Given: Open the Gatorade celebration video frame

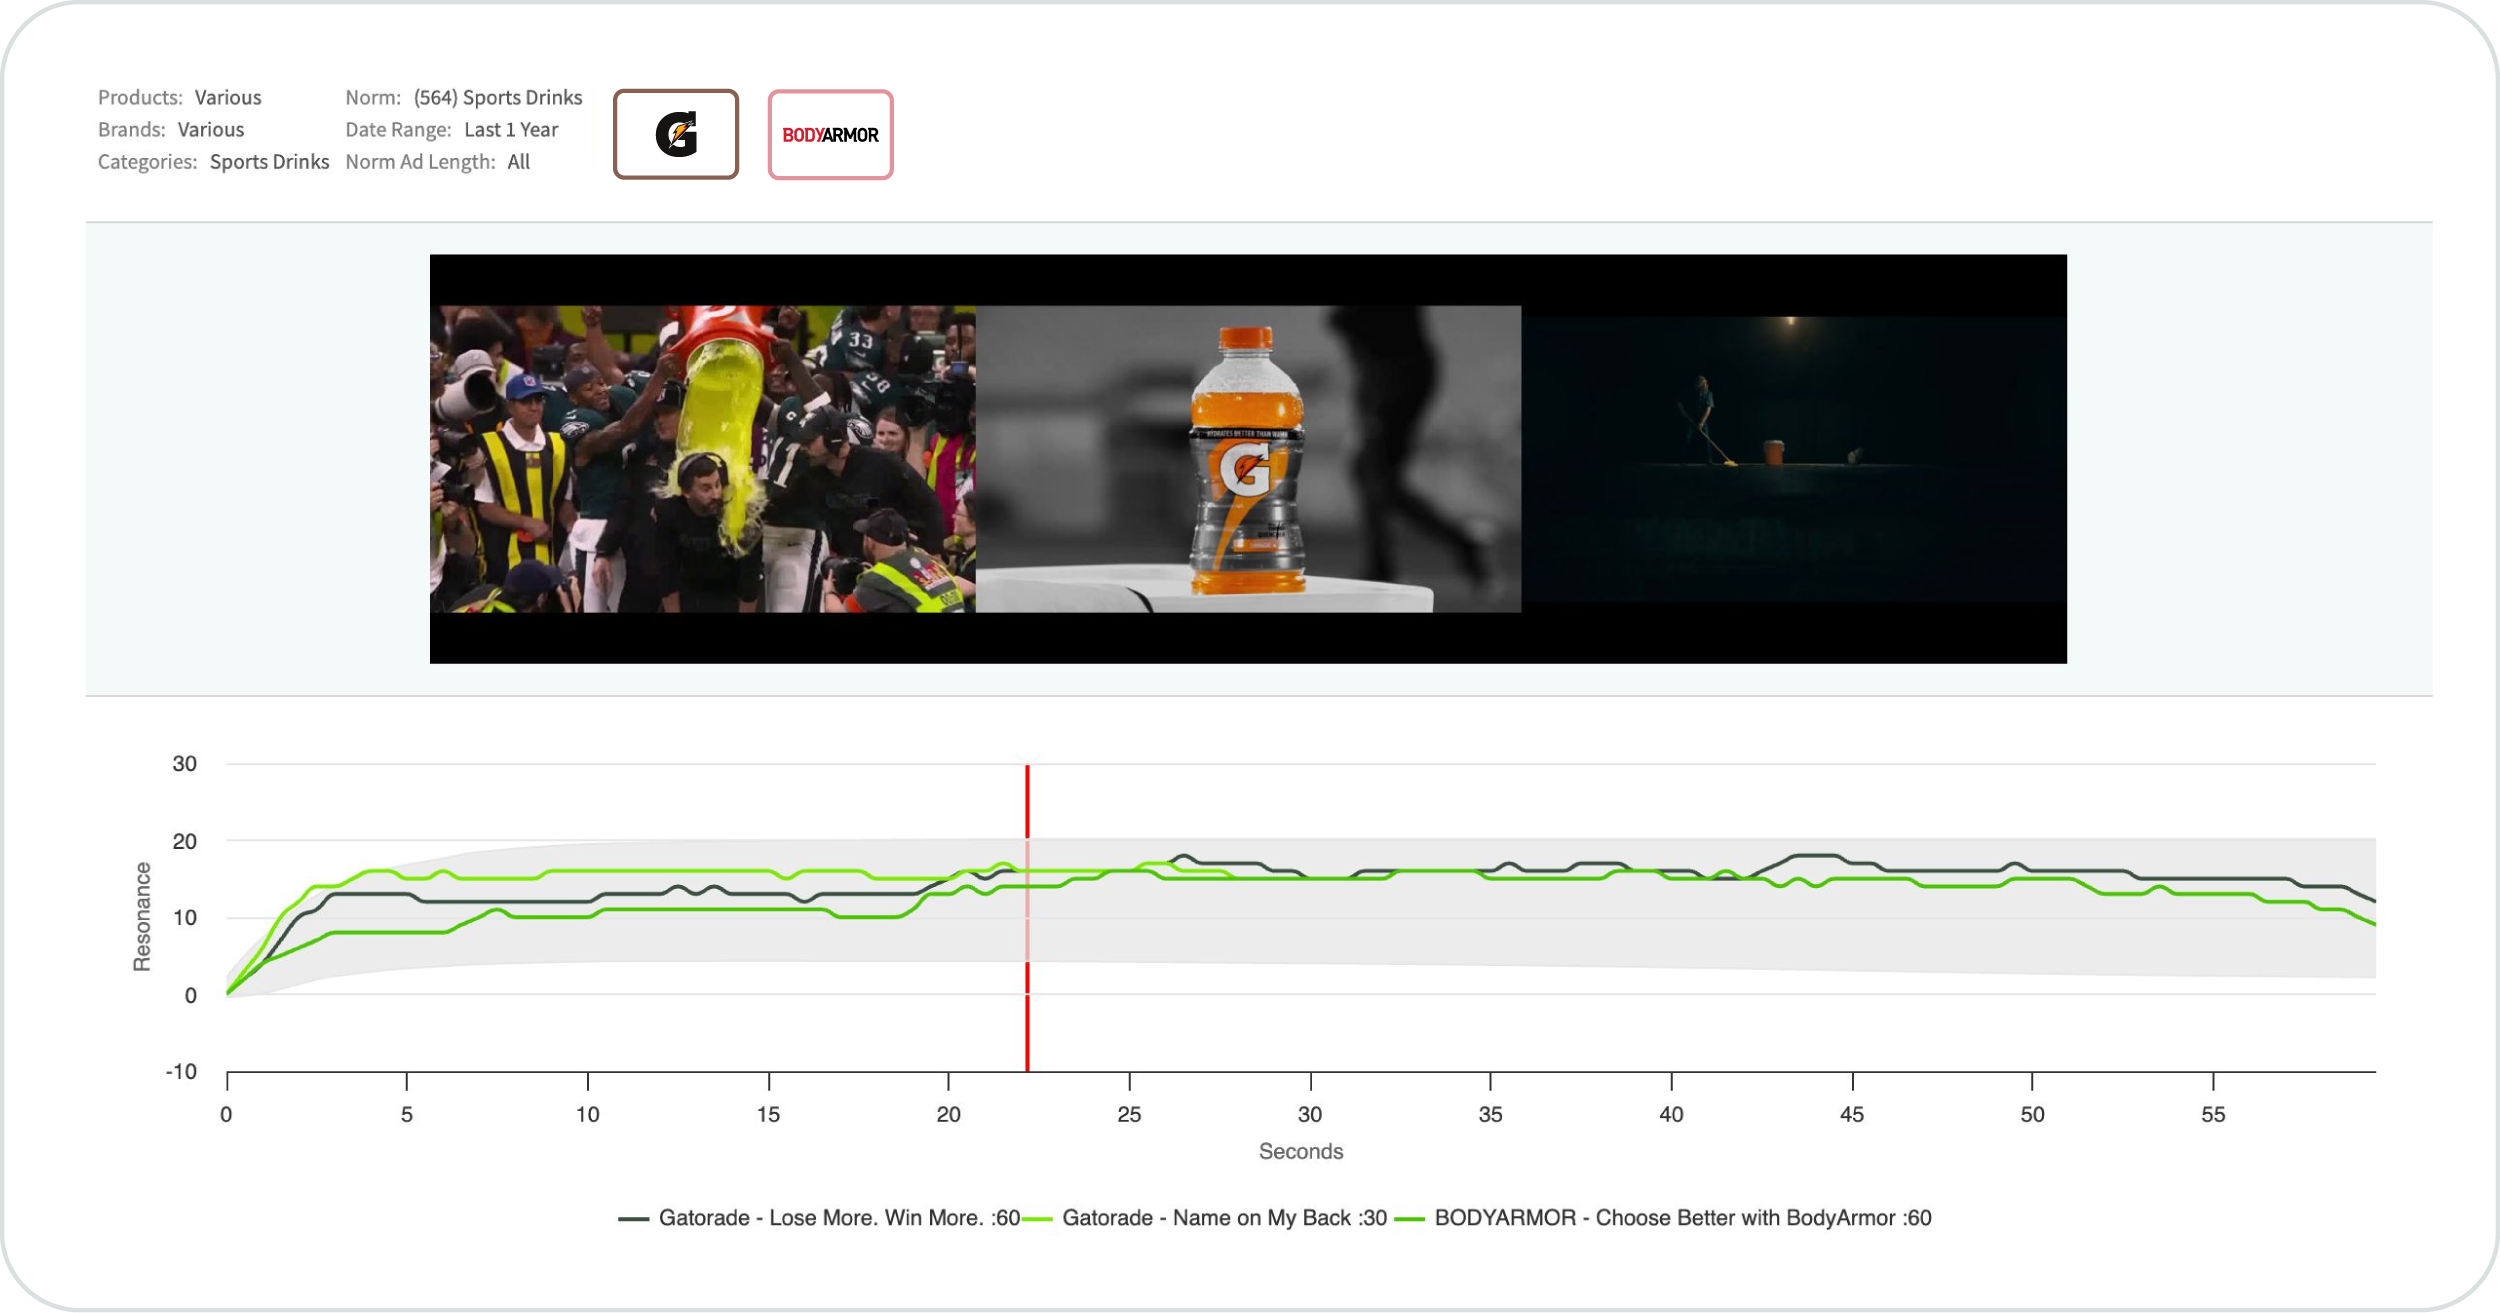Looking at the screenshot, I should click(x=703, y=459).
